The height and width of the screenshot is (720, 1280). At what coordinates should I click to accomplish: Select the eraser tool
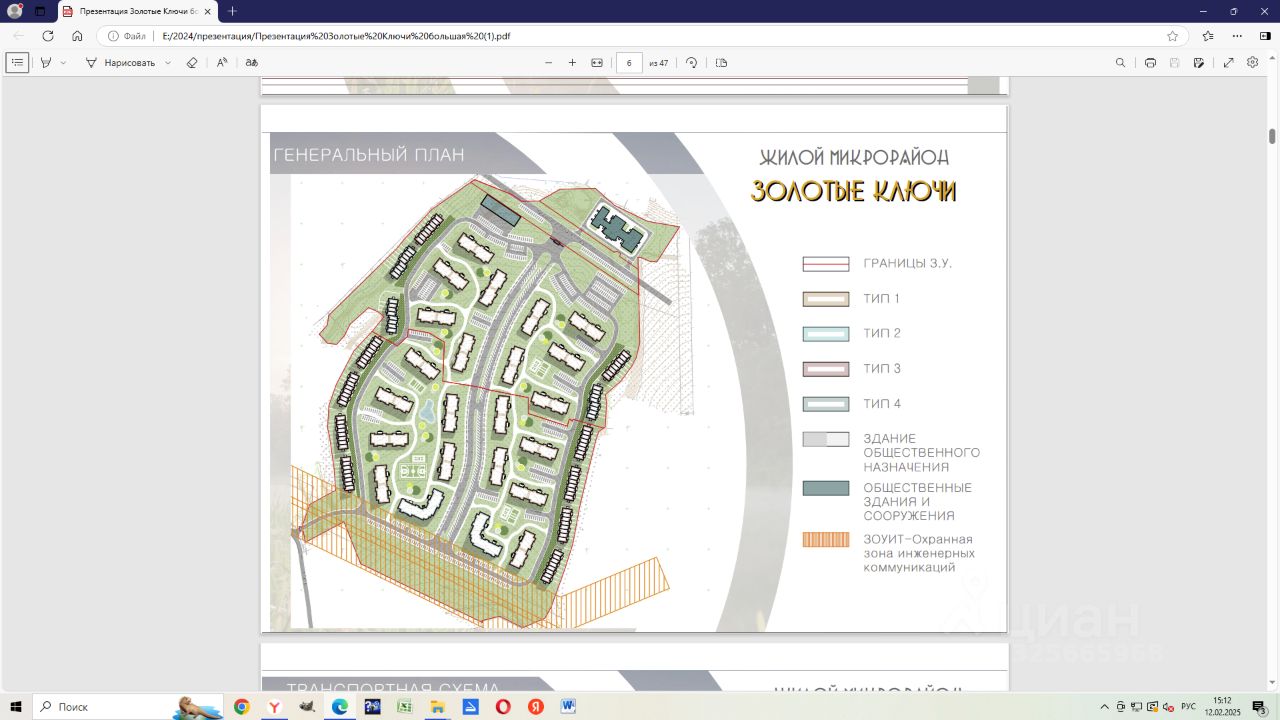point(192,62)
